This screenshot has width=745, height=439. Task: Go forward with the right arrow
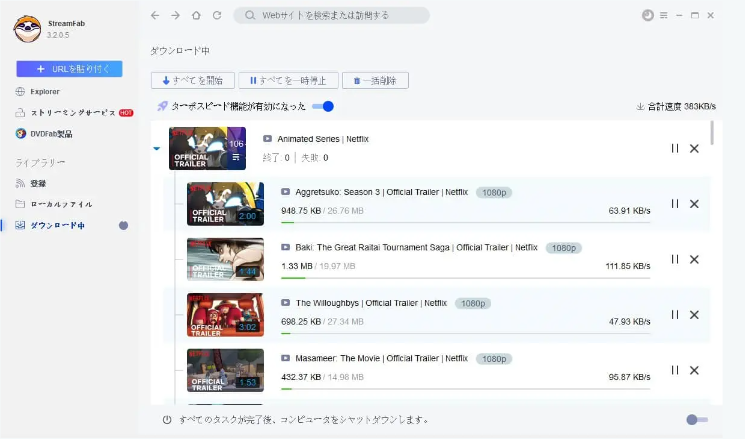(175, 15)
